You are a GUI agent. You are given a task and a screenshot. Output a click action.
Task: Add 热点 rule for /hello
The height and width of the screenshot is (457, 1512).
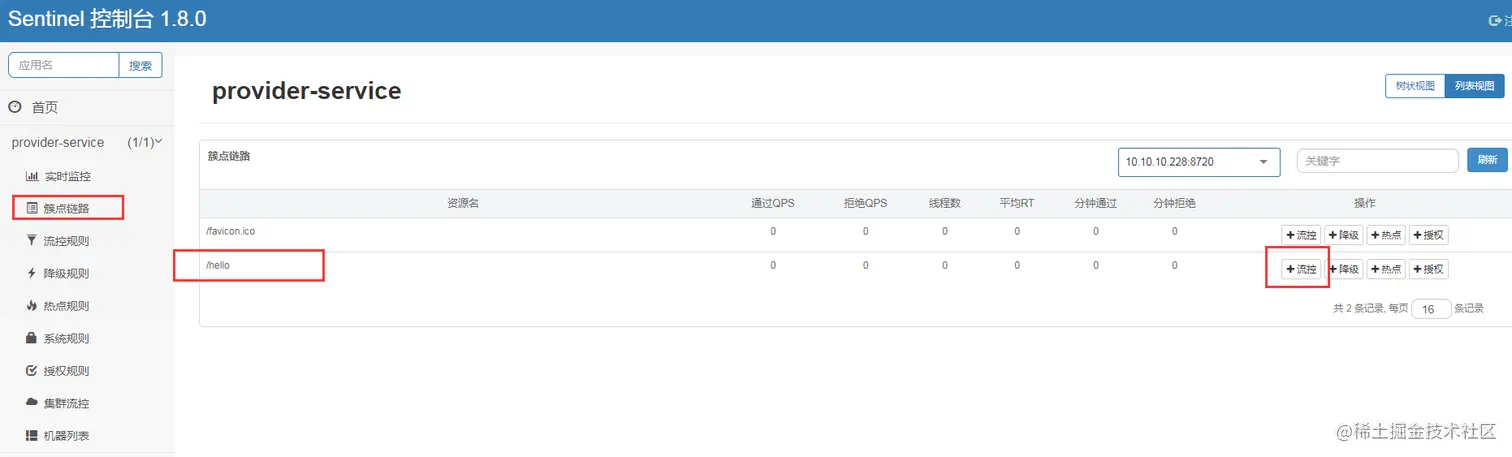click(1386, 269)
